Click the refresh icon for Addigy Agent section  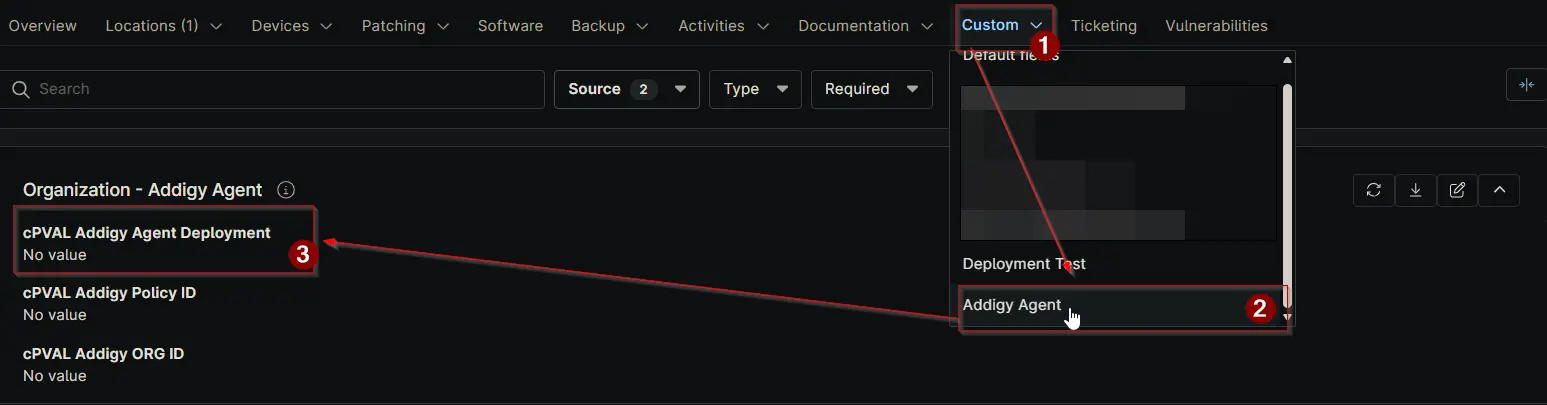click(x=1373, y=190)
